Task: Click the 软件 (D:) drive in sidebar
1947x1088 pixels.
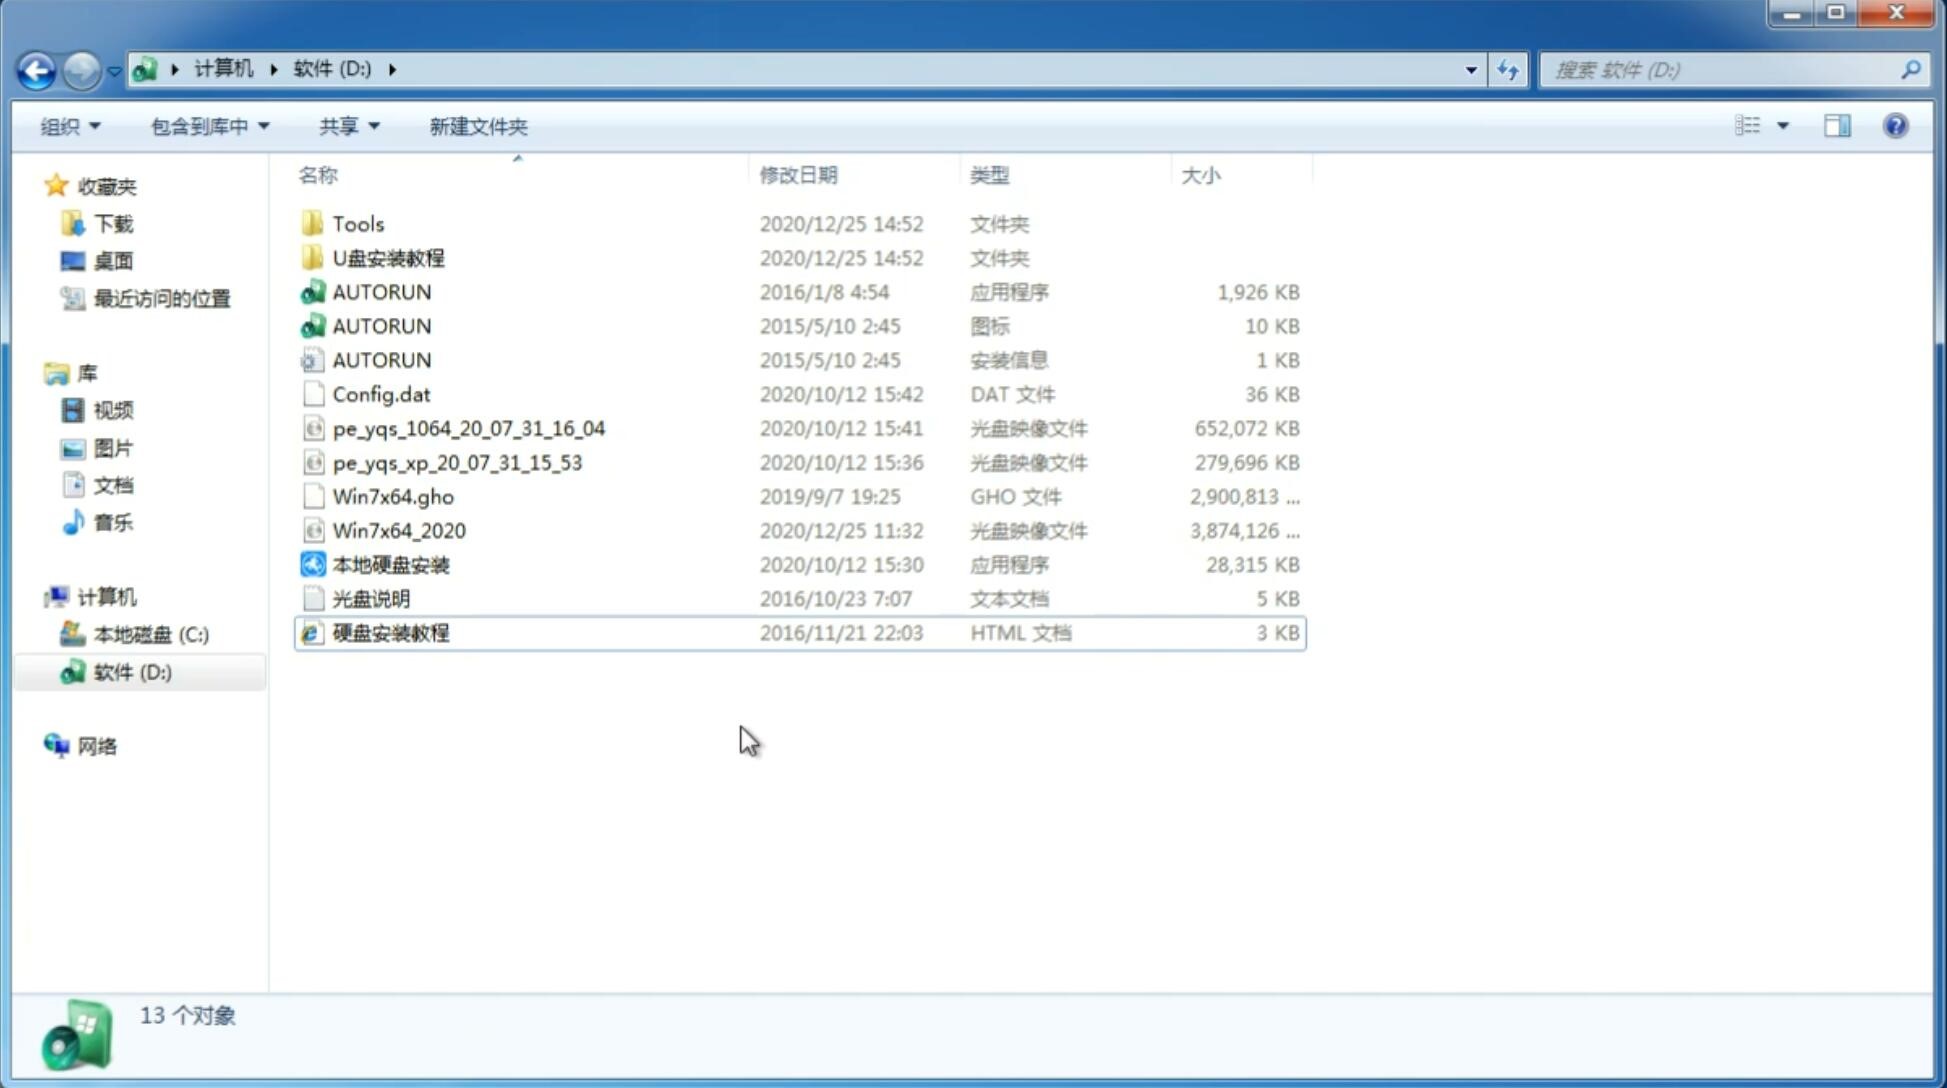Action: [x=130, y=672]
